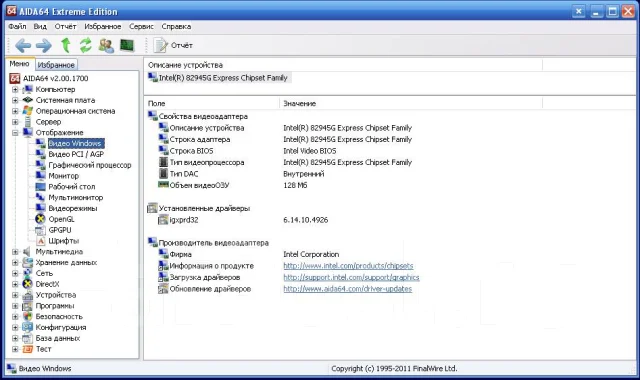The width and height of the screenshot is (640, 380).
Task: Open the Вид menu
Action: [x=40, y=27]
